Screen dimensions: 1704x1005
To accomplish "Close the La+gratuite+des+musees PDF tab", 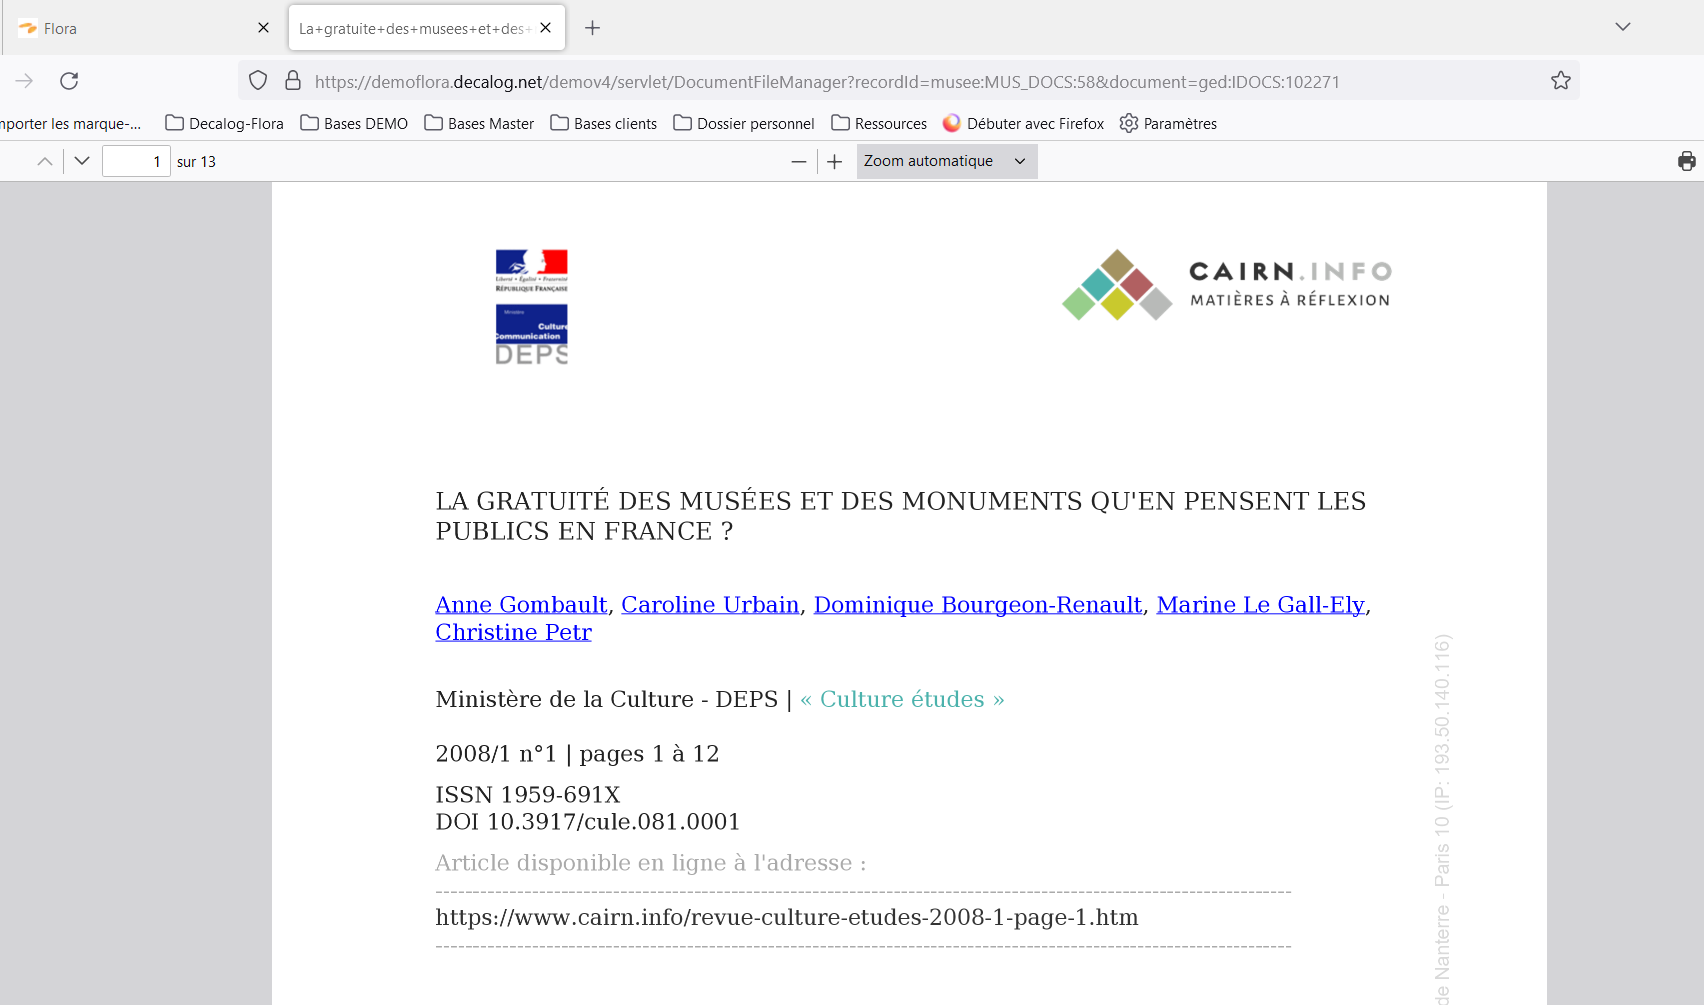I will tap(545, 28).
